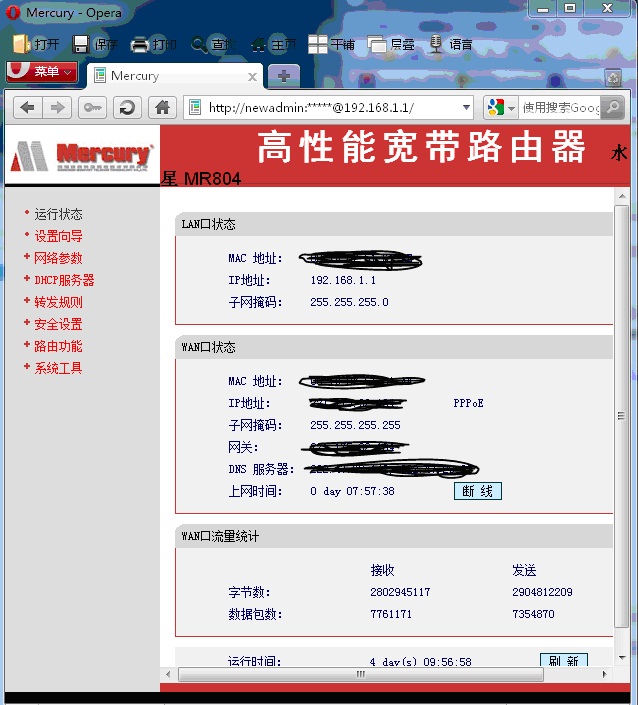Click the 高性能宽带路由器 banner title

point(422,147)
